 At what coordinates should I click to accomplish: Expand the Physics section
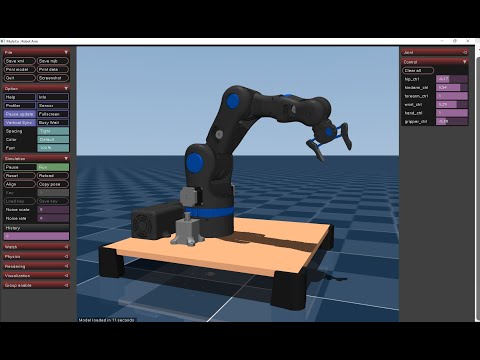click(x=36, y=257)
